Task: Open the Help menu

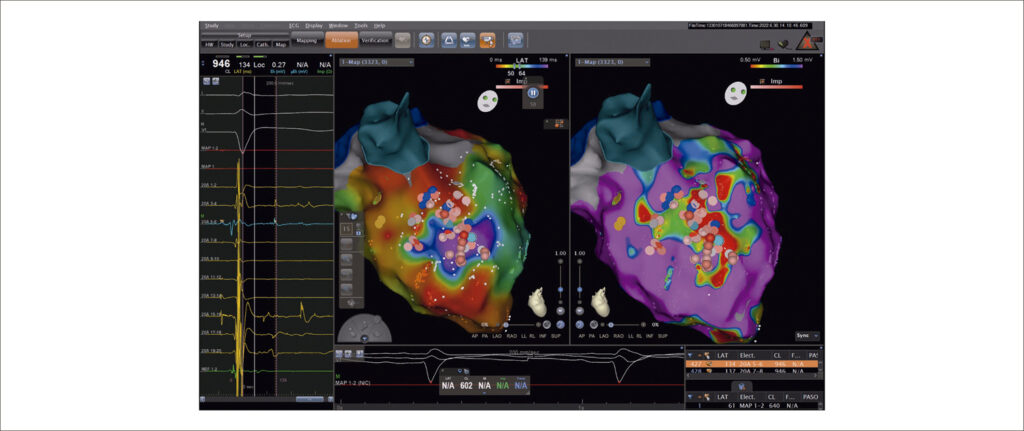Action: click(379, 25)
